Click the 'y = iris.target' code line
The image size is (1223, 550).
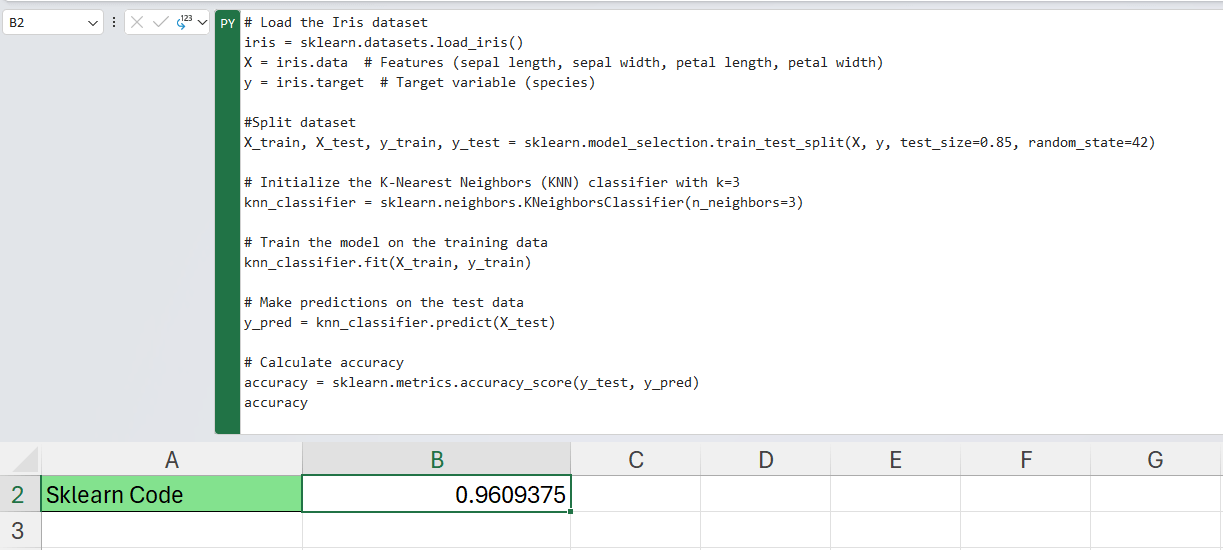coord(419,82)
